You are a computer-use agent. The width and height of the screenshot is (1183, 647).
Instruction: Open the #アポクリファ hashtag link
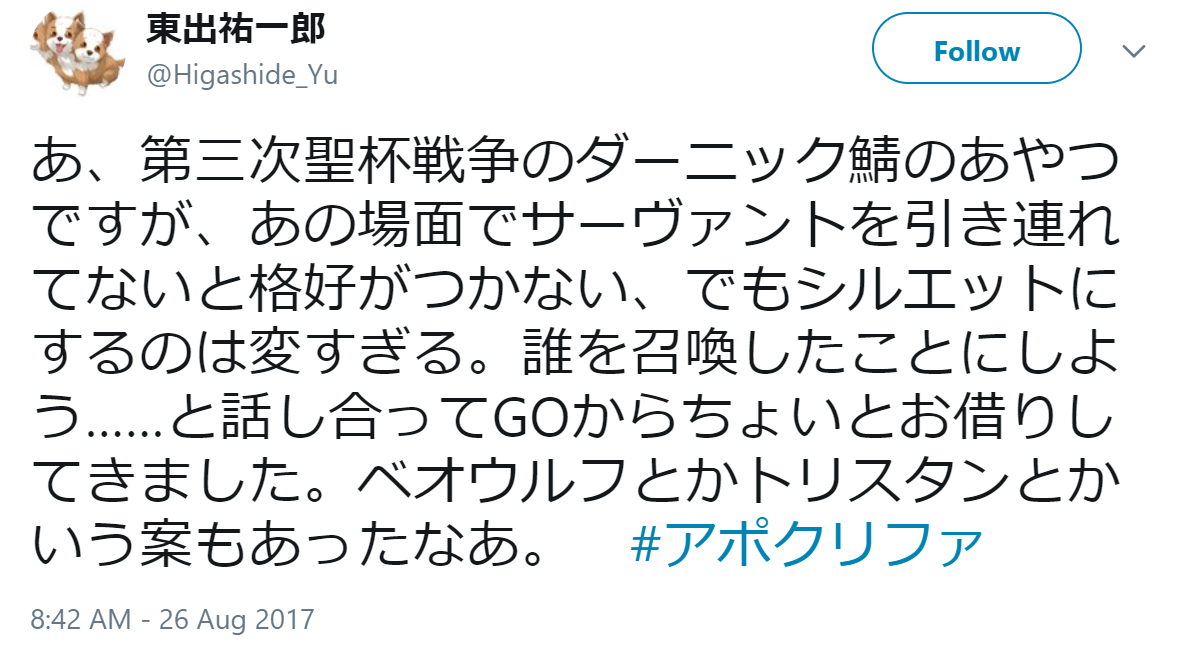click(x=807, y=544)
